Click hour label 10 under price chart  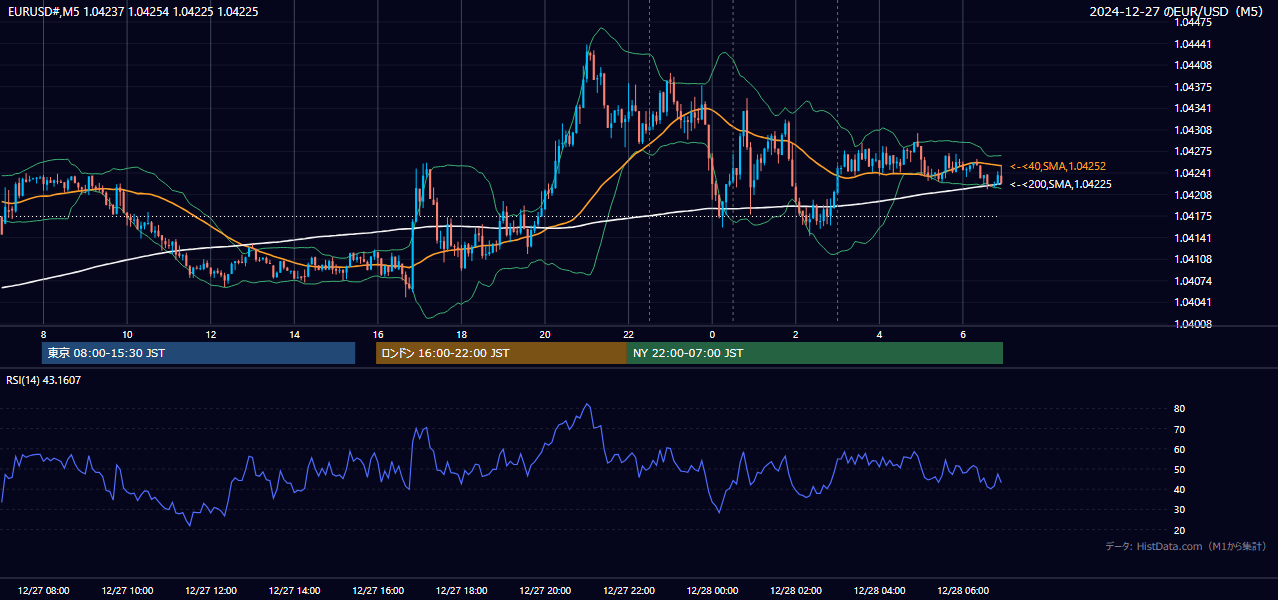pyautogui.click(x=127, y=334)
